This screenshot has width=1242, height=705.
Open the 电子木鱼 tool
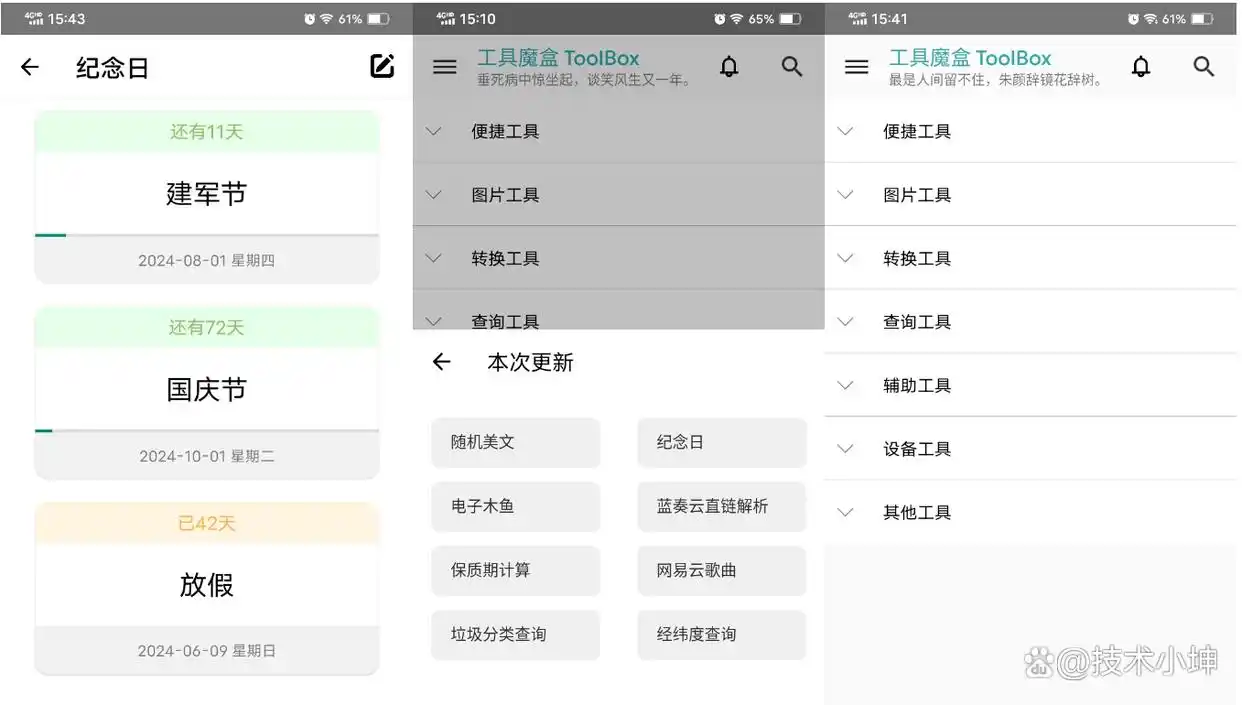click(x=515, y=507)
